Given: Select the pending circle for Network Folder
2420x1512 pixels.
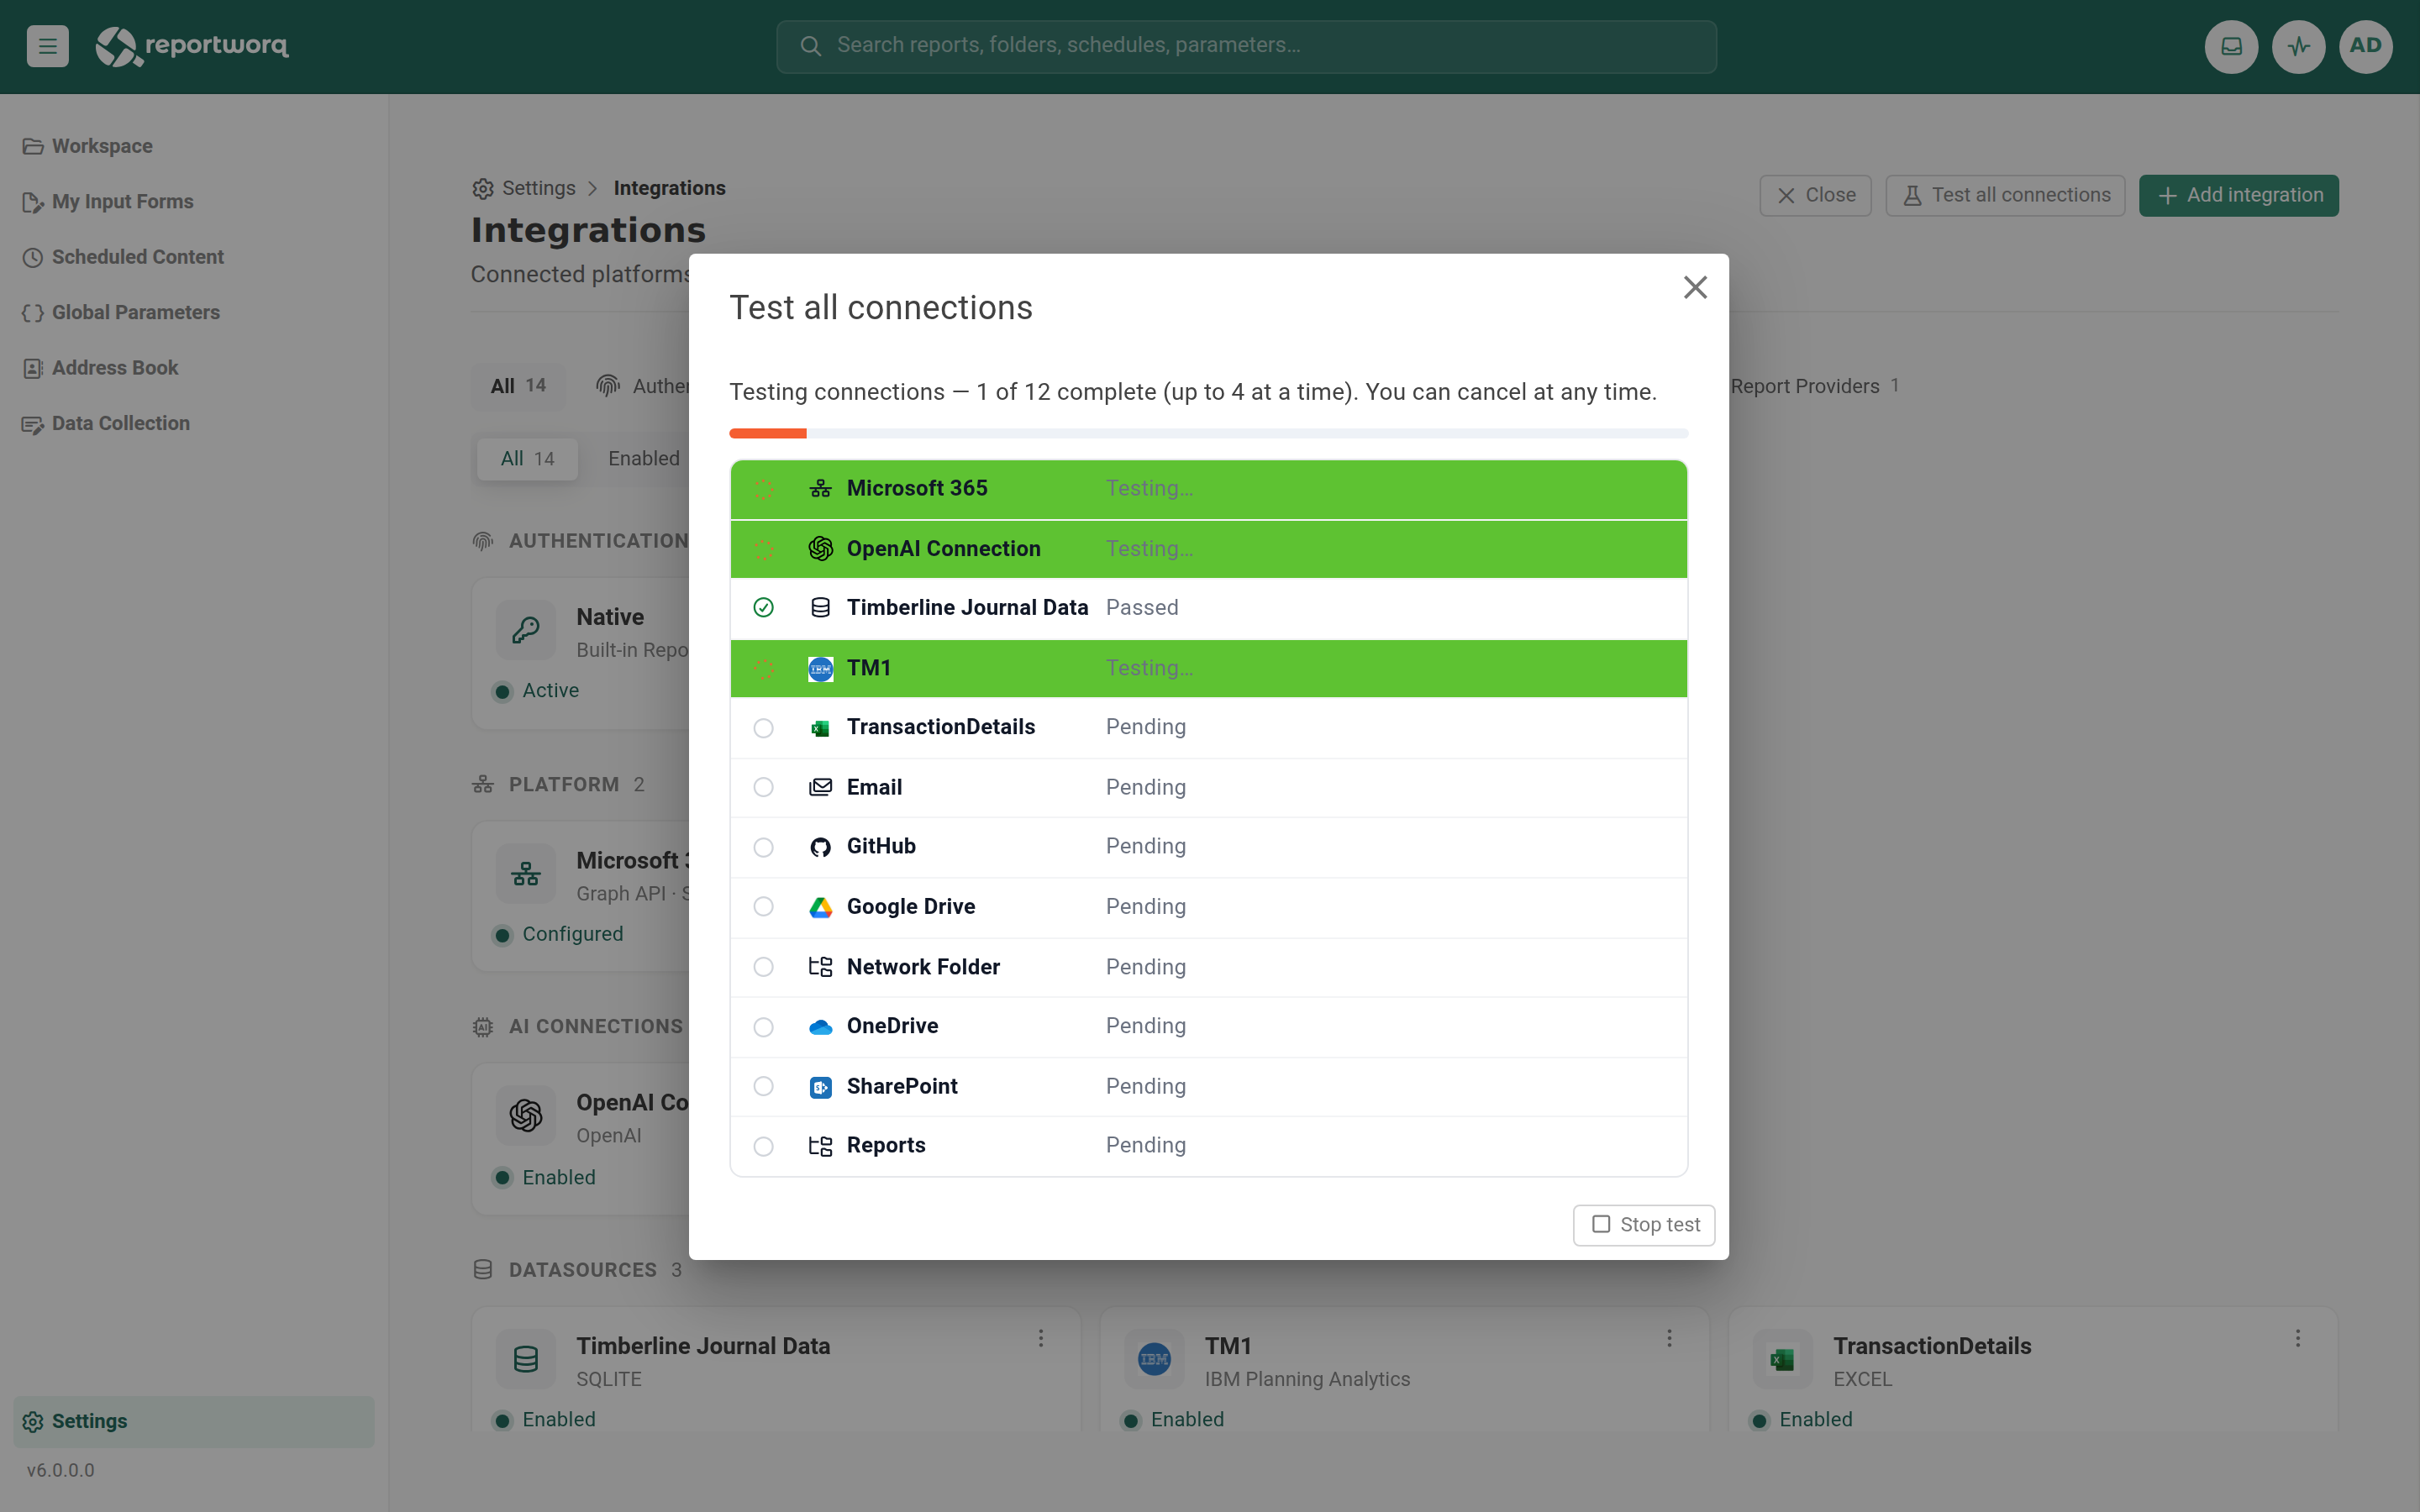Looking at the screenshot, I should [x=763, y=967].
